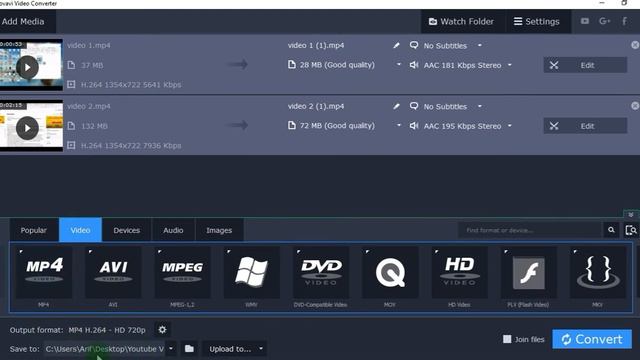This screenshot has width=640, height=360.
Task: Expand the Save to path dropdown
Action: tap(171, 349)
